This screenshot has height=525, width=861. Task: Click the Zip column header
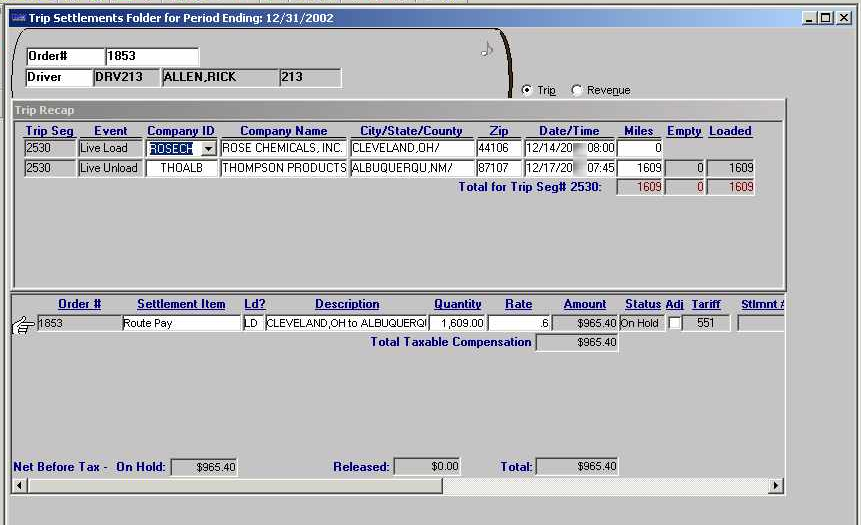pos(499,131)
